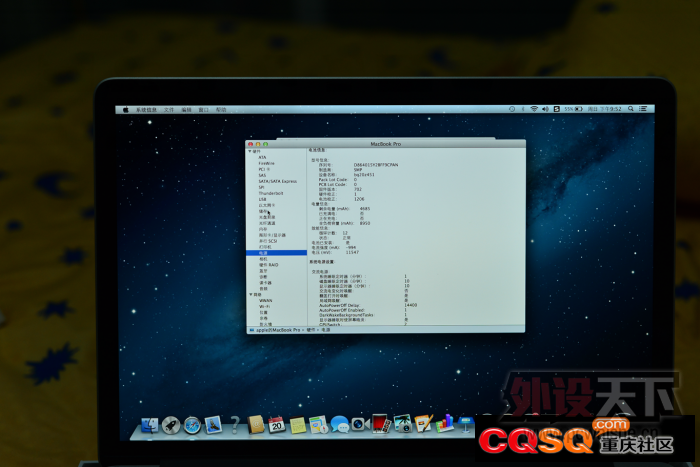Click Pack Lot Code row
The width and height of the screenshot is (700, 467).
(338, 179)
